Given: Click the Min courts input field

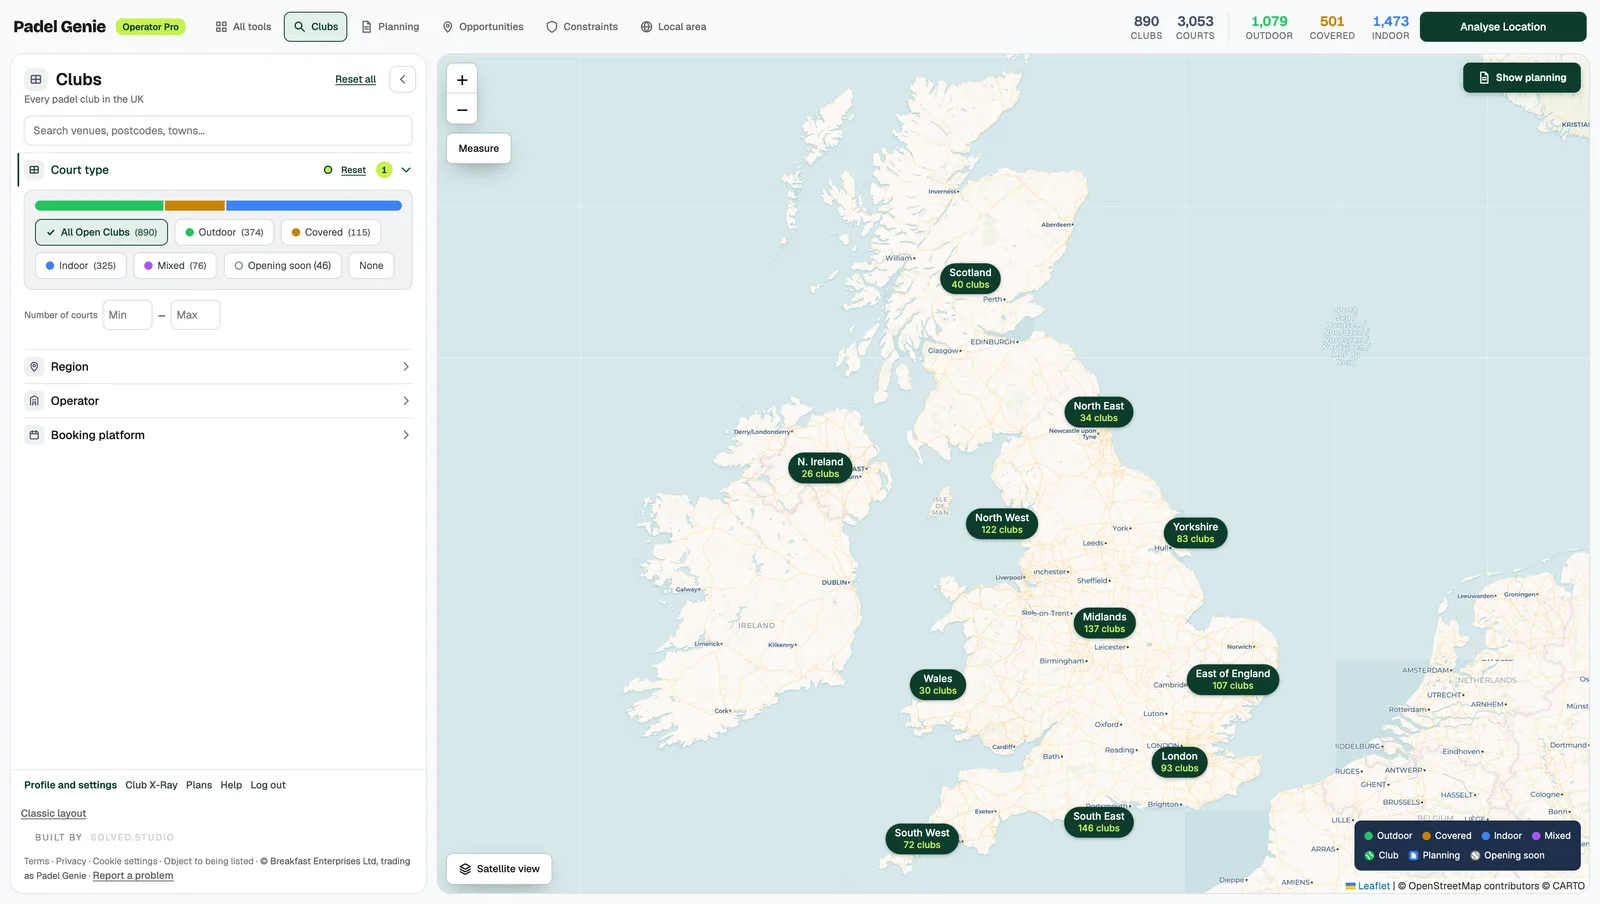Looking at the screenshot, I should click(127, 315).
